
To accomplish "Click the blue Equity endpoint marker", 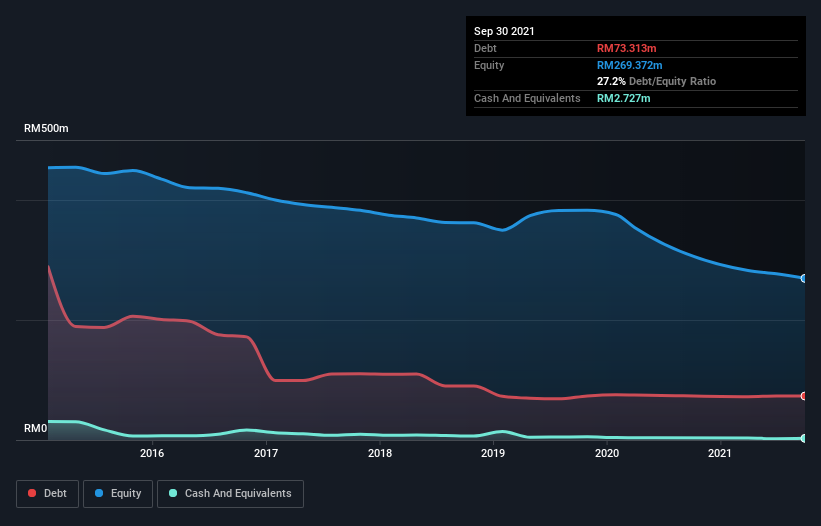I will 803,278.
